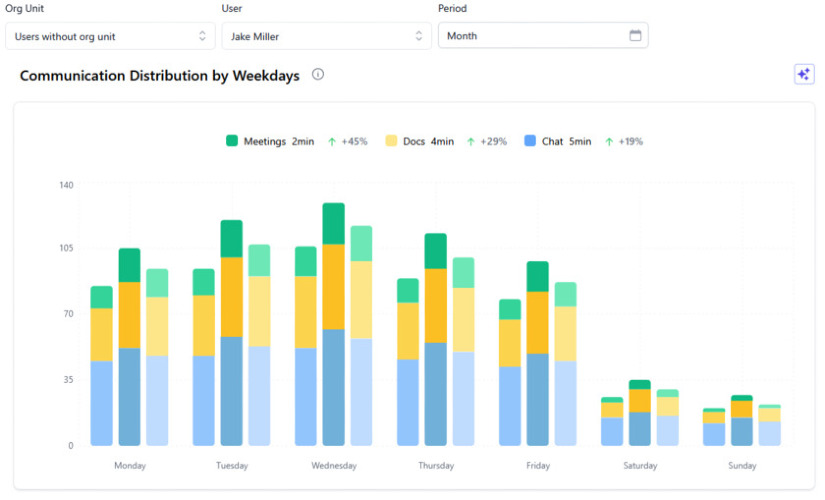Toggle the Meetings series via legend label
This screenshot has width=825, height=500.
click(x=265, y=142)
